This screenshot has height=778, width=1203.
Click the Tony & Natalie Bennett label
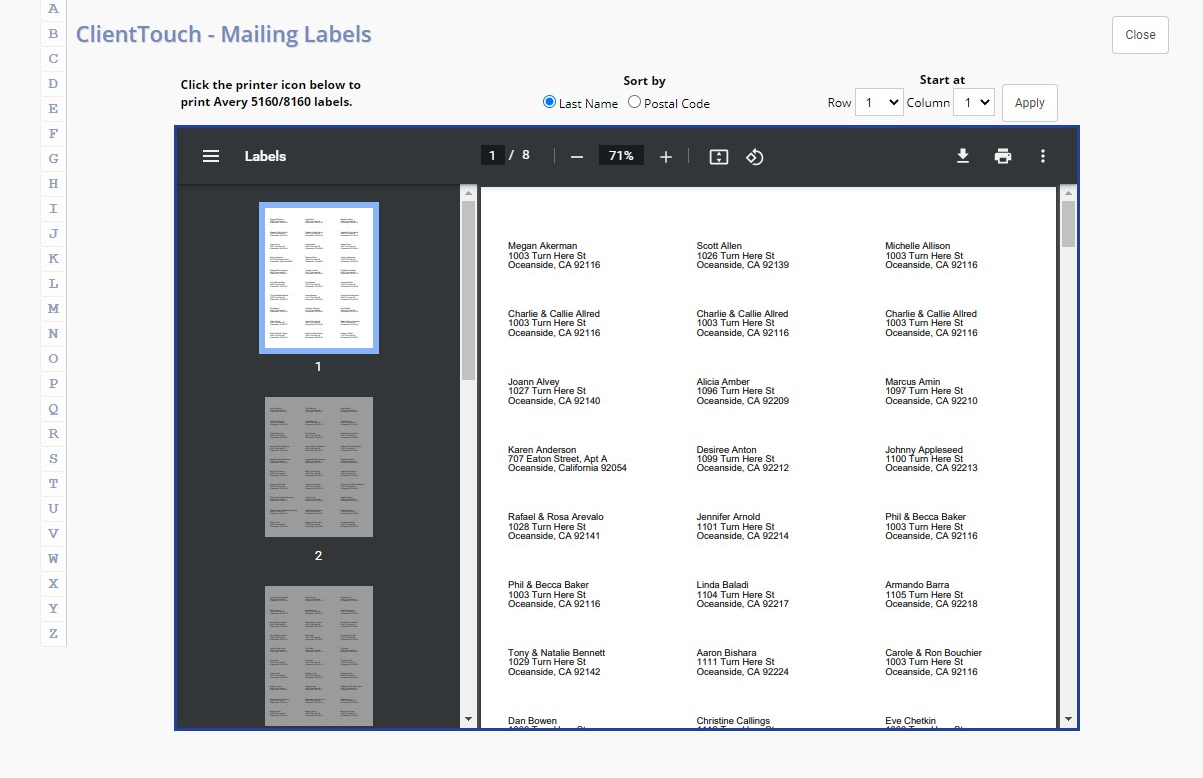point(556,662)
